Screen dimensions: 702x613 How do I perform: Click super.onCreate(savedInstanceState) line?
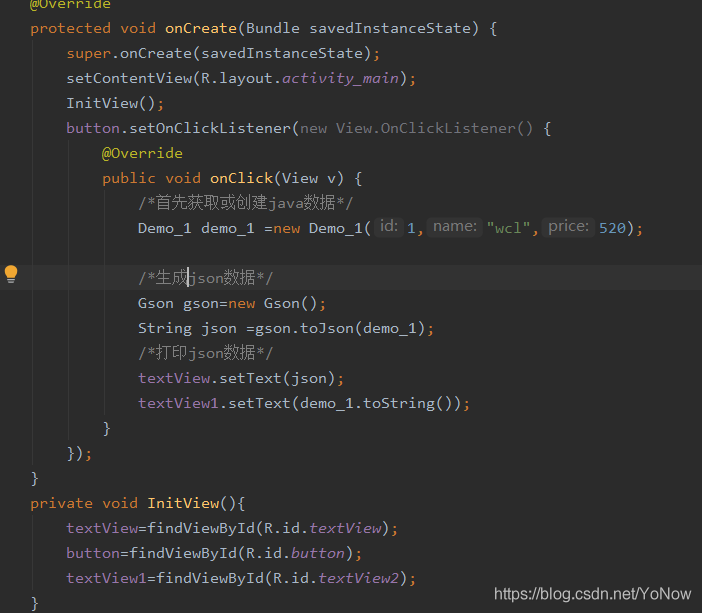(223, 54)
